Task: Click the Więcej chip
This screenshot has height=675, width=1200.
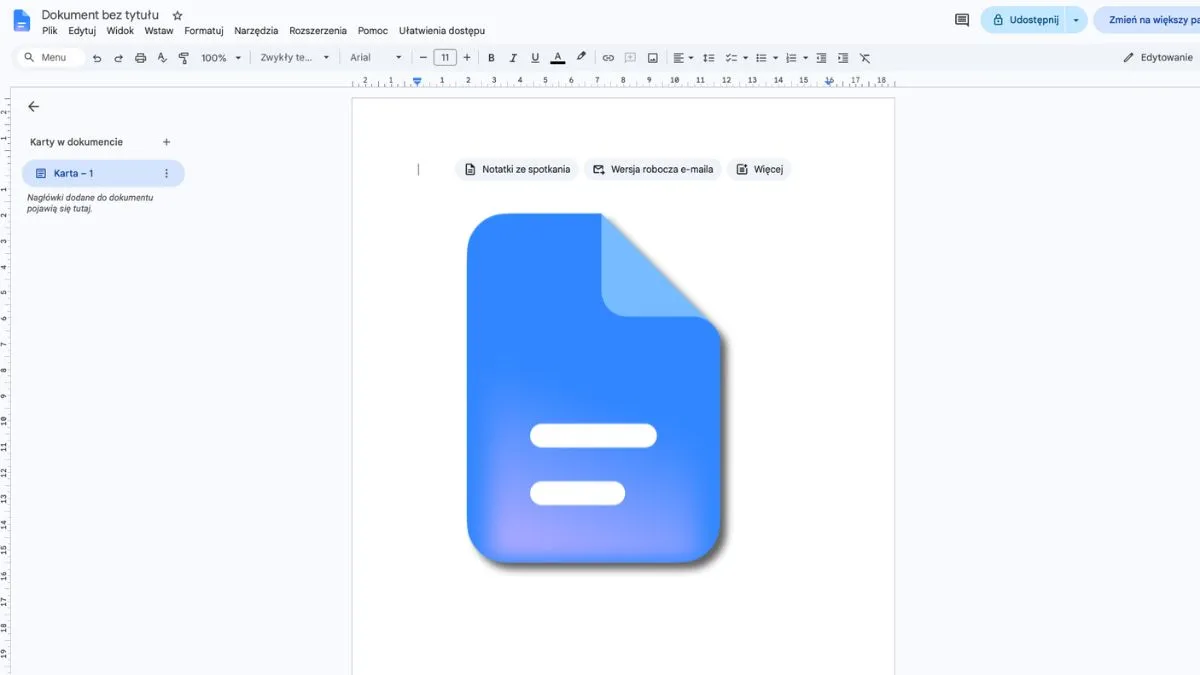Action: point(759,169)
